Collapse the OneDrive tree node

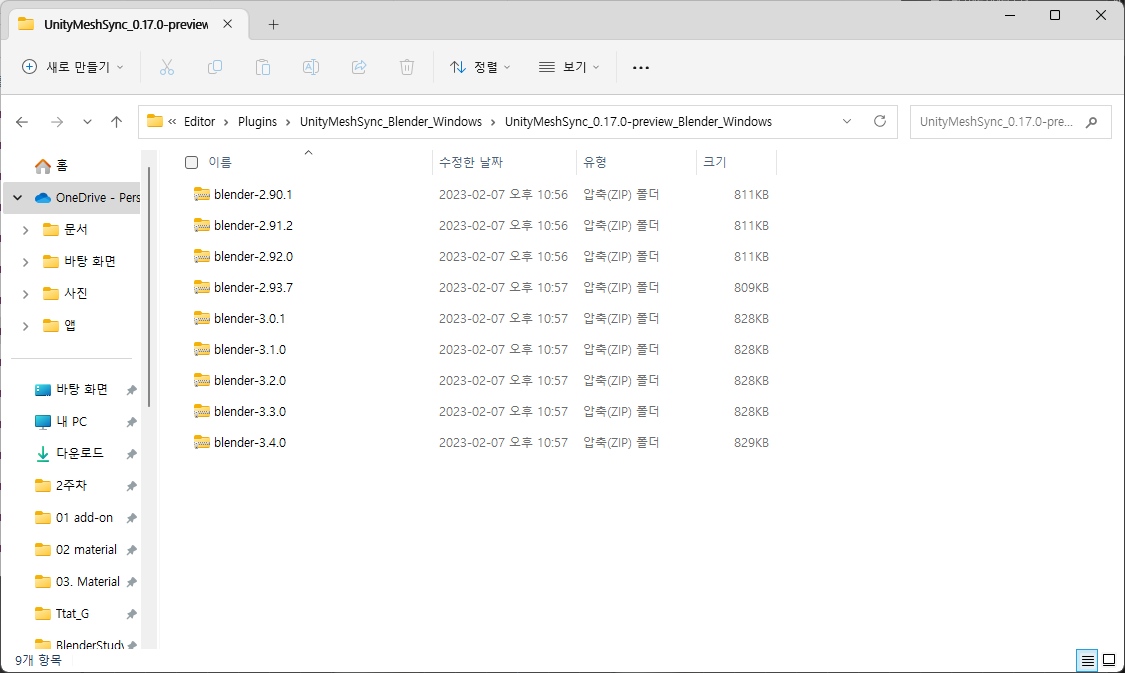click(17, 197)
